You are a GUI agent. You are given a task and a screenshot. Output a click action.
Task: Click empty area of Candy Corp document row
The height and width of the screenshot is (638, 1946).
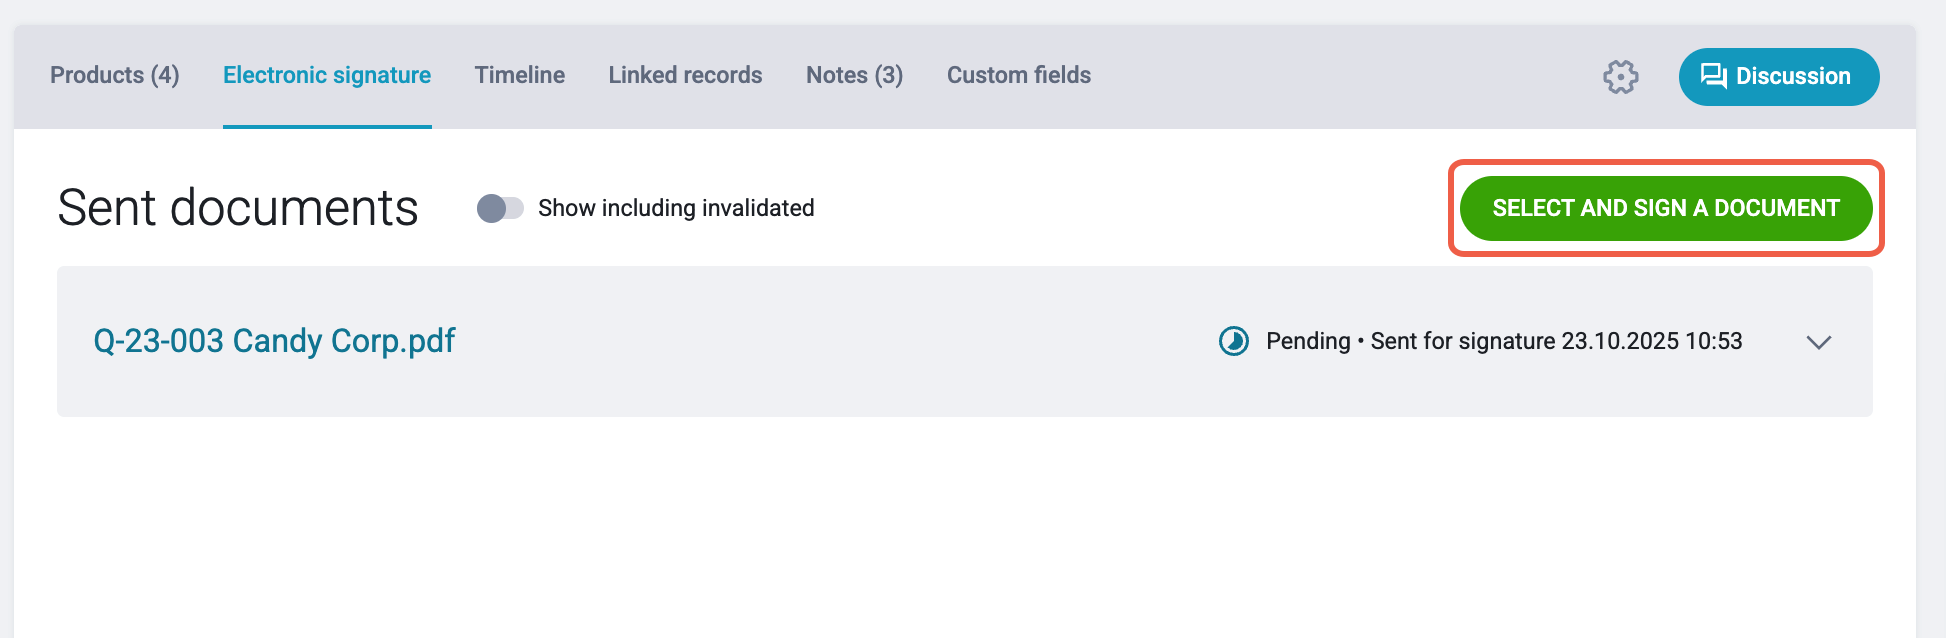[830, 341]
